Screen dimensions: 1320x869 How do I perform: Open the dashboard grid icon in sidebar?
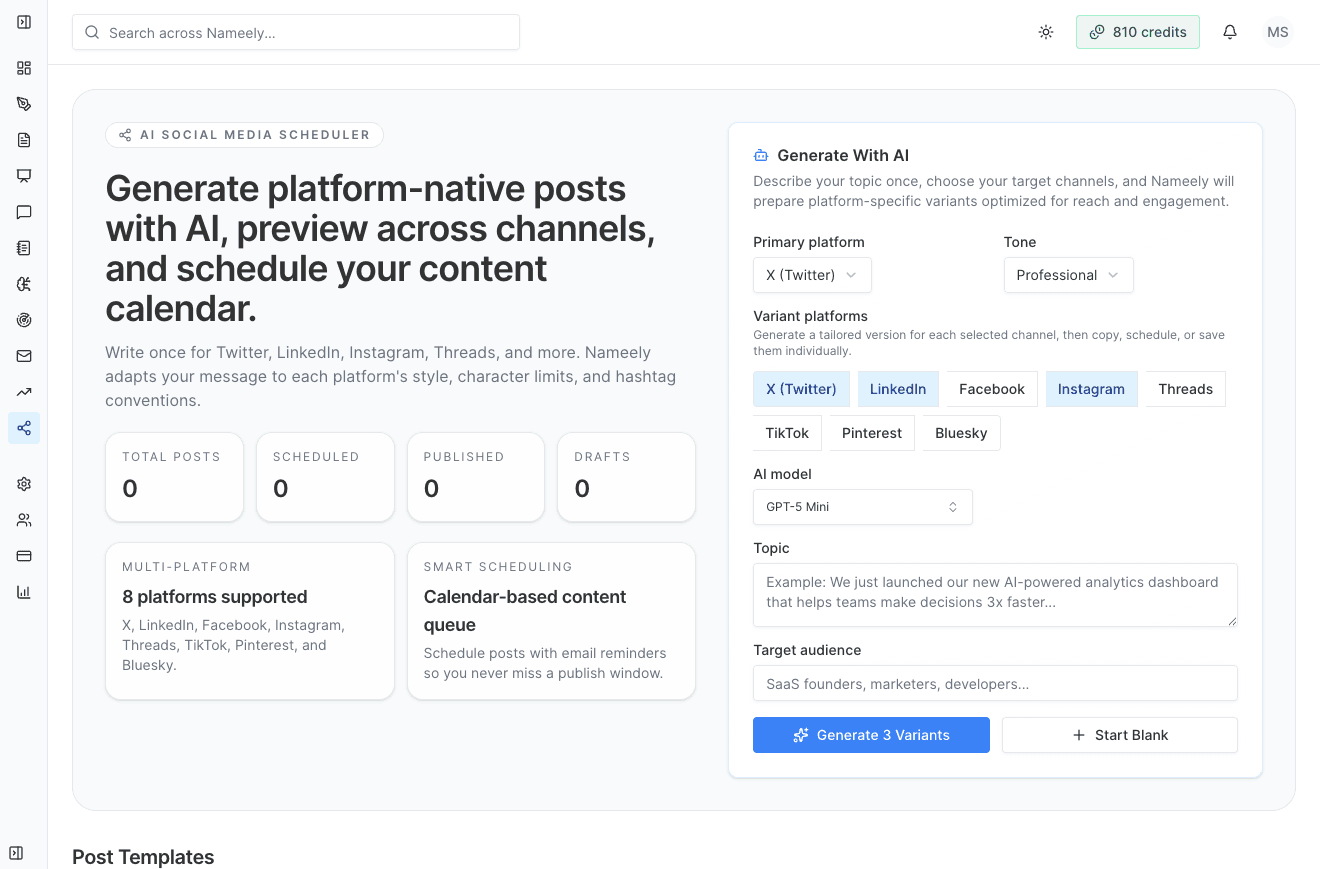click(24, 68)
